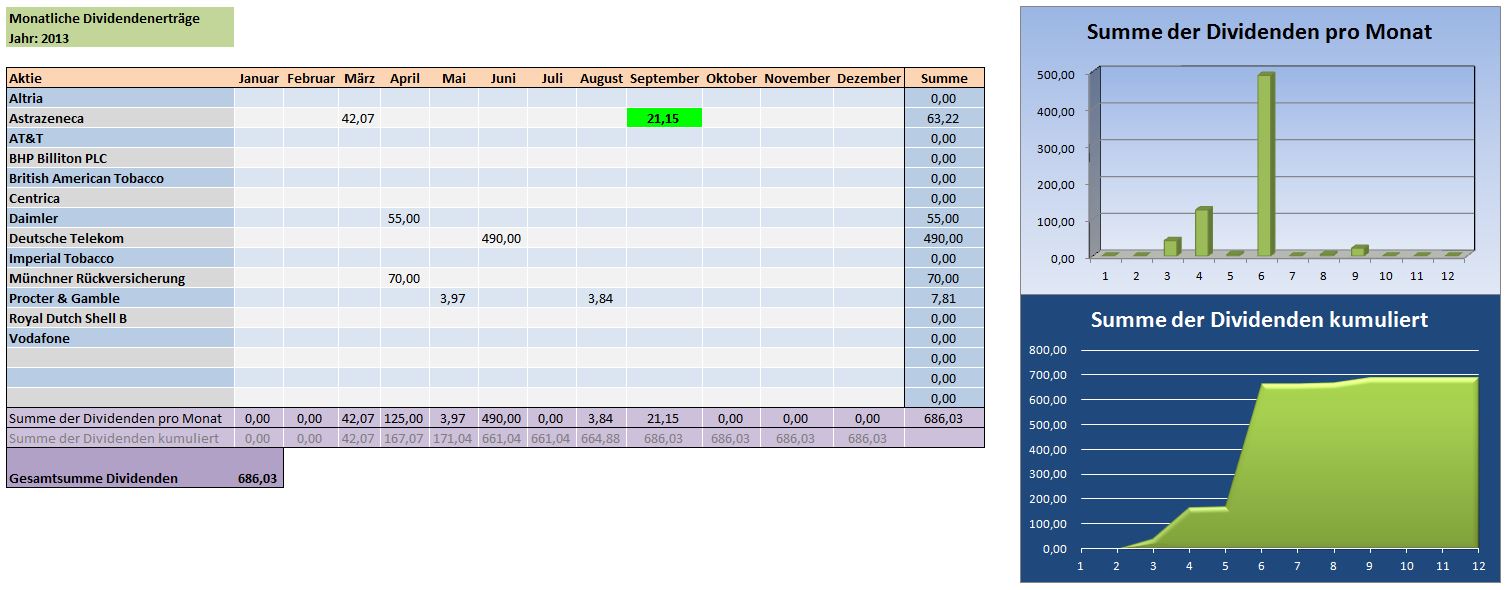Click the Deutsche Telekom row label
Screen dimensions: 1507x590
pyautogui.click(x=120, y=238)
